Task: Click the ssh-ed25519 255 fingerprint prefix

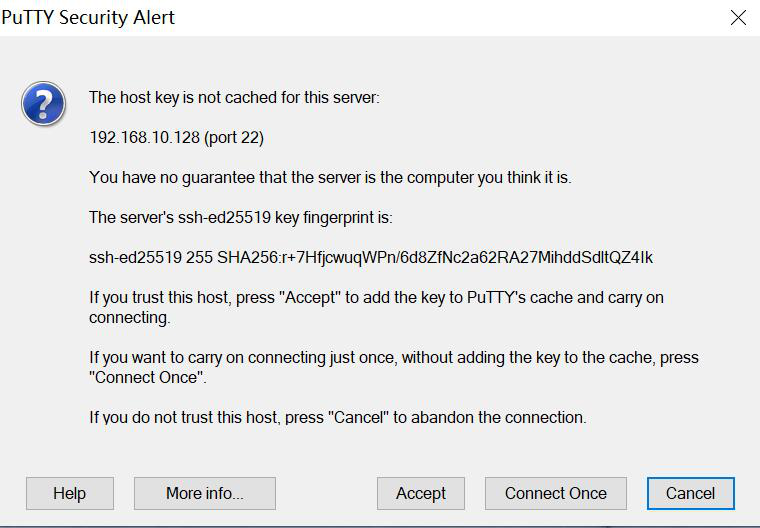Action: (x=151, y=257)
